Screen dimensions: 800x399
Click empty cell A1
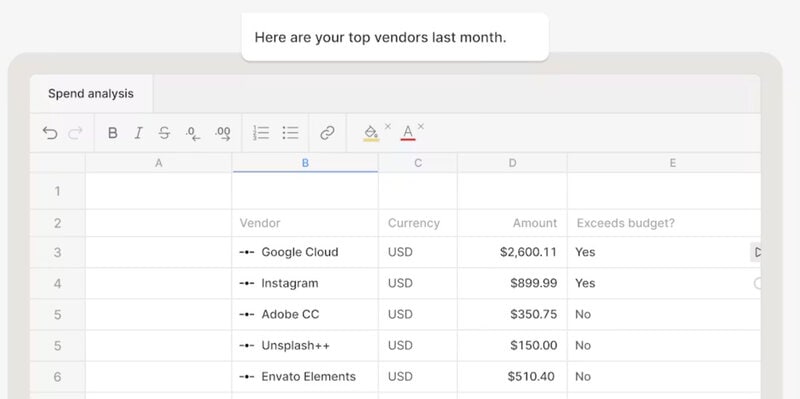pos(159,191)
